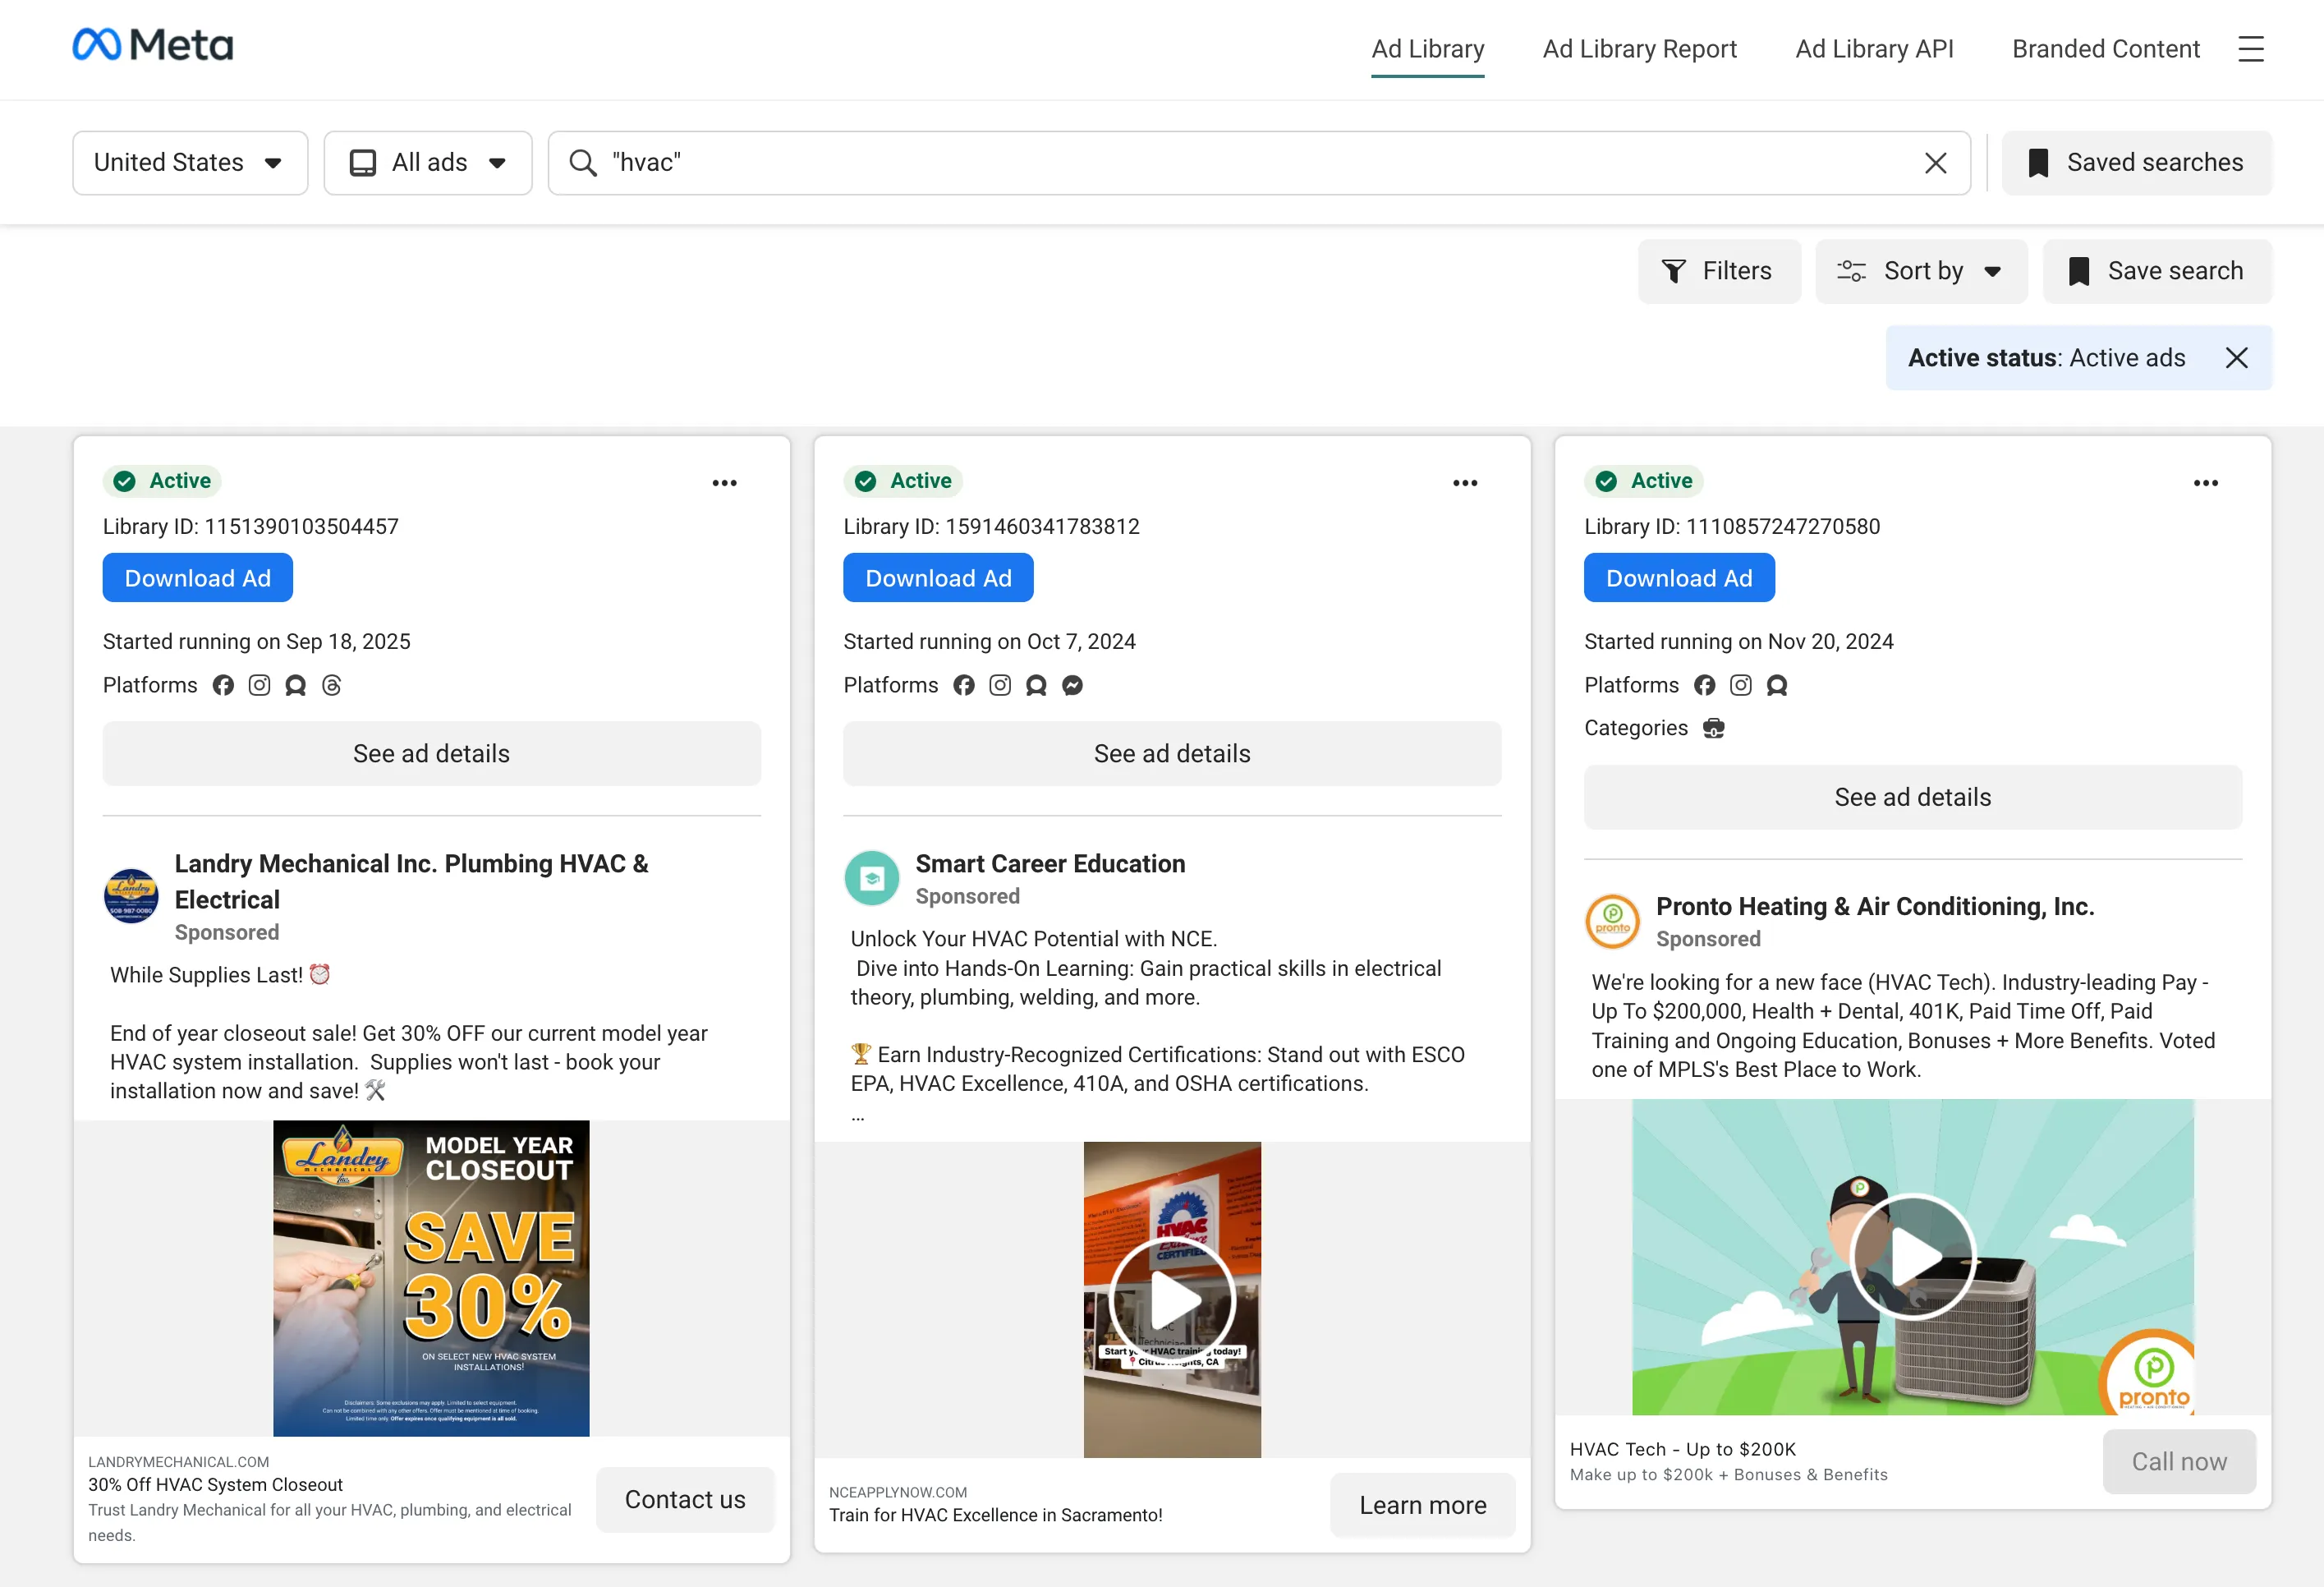Clear the hvac search text
Screen dimensions: 2324x1587
pyautogui.click(x=1935, y=163)
